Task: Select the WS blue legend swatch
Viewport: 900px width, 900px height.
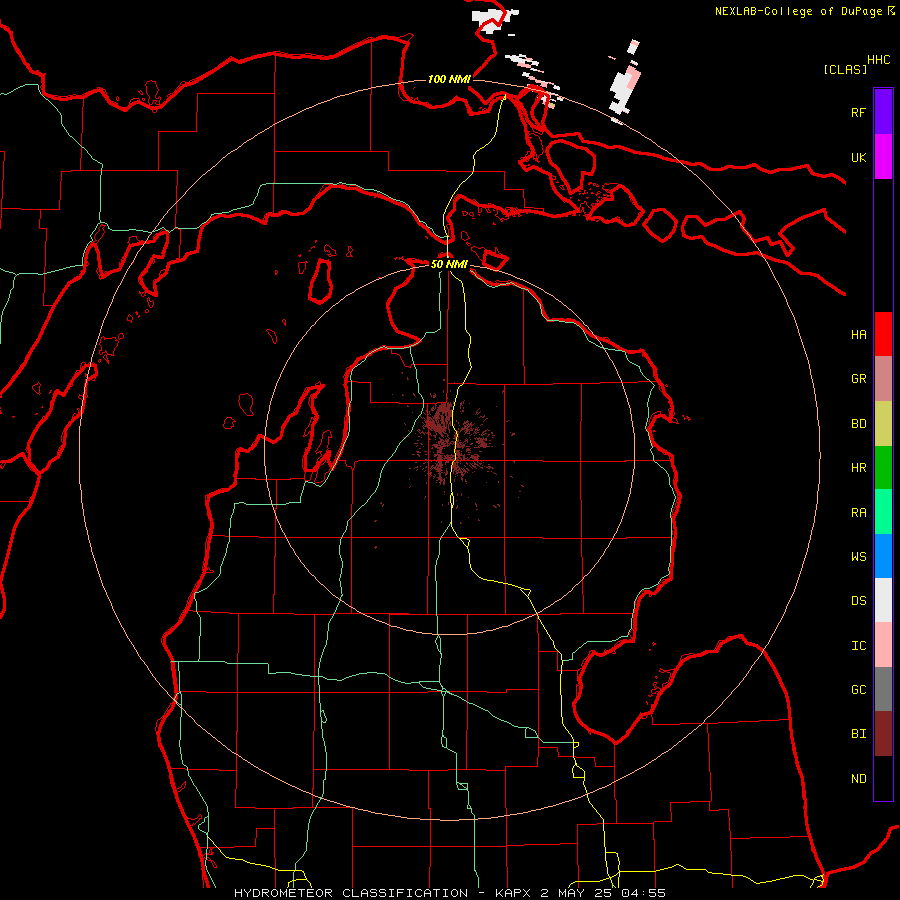Action: pos(883,556)
